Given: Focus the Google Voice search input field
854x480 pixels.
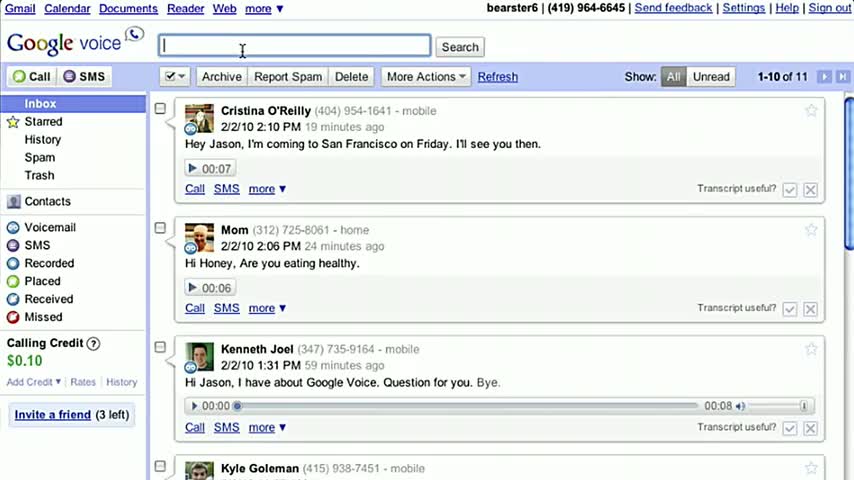Looking at the screenshot, I should click(295, 46).
